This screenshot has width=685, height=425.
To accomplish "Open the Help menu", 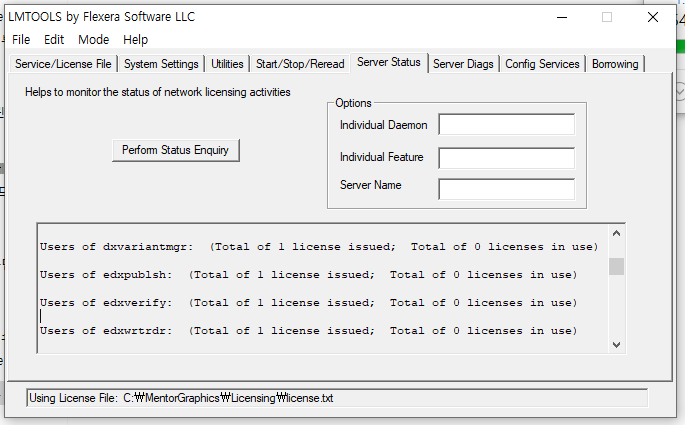I will pos(135,40).
